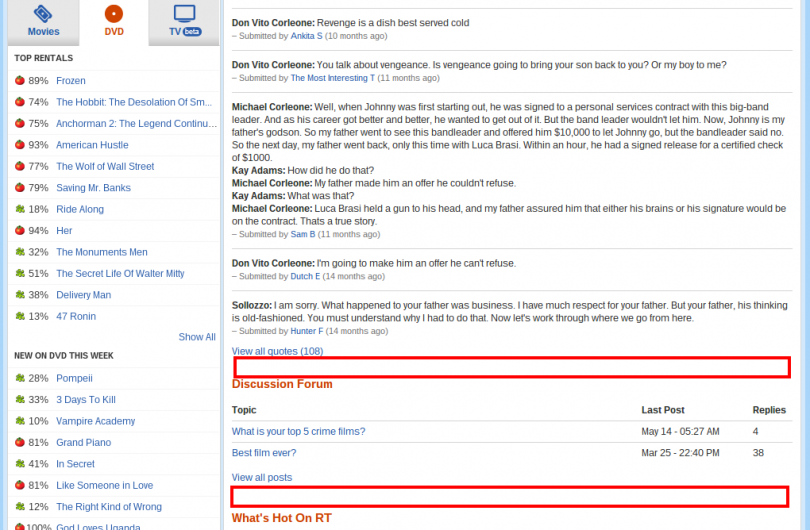The width and height of the screenshot is (810, 530).
Task: Open the Frozen movie link
Action: click(71, 81)
